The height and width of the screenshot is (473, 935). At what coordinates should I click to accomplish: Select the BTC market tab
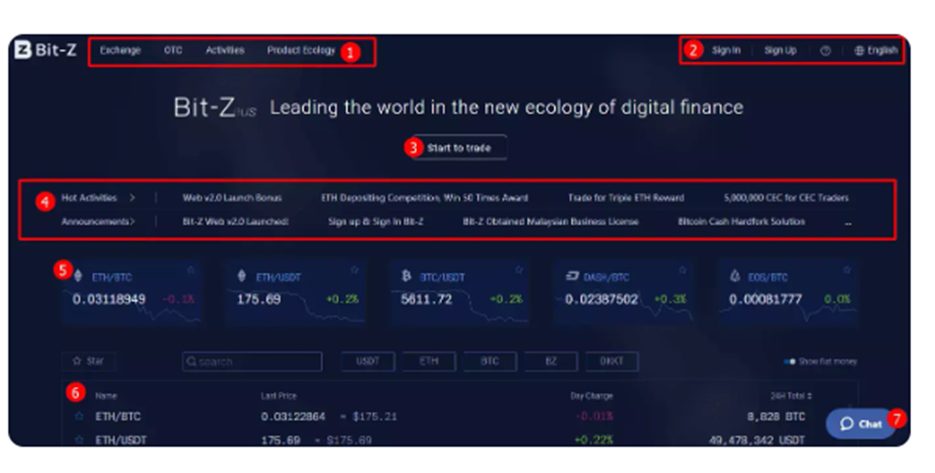pyautogui.click(x=490, y=361)
